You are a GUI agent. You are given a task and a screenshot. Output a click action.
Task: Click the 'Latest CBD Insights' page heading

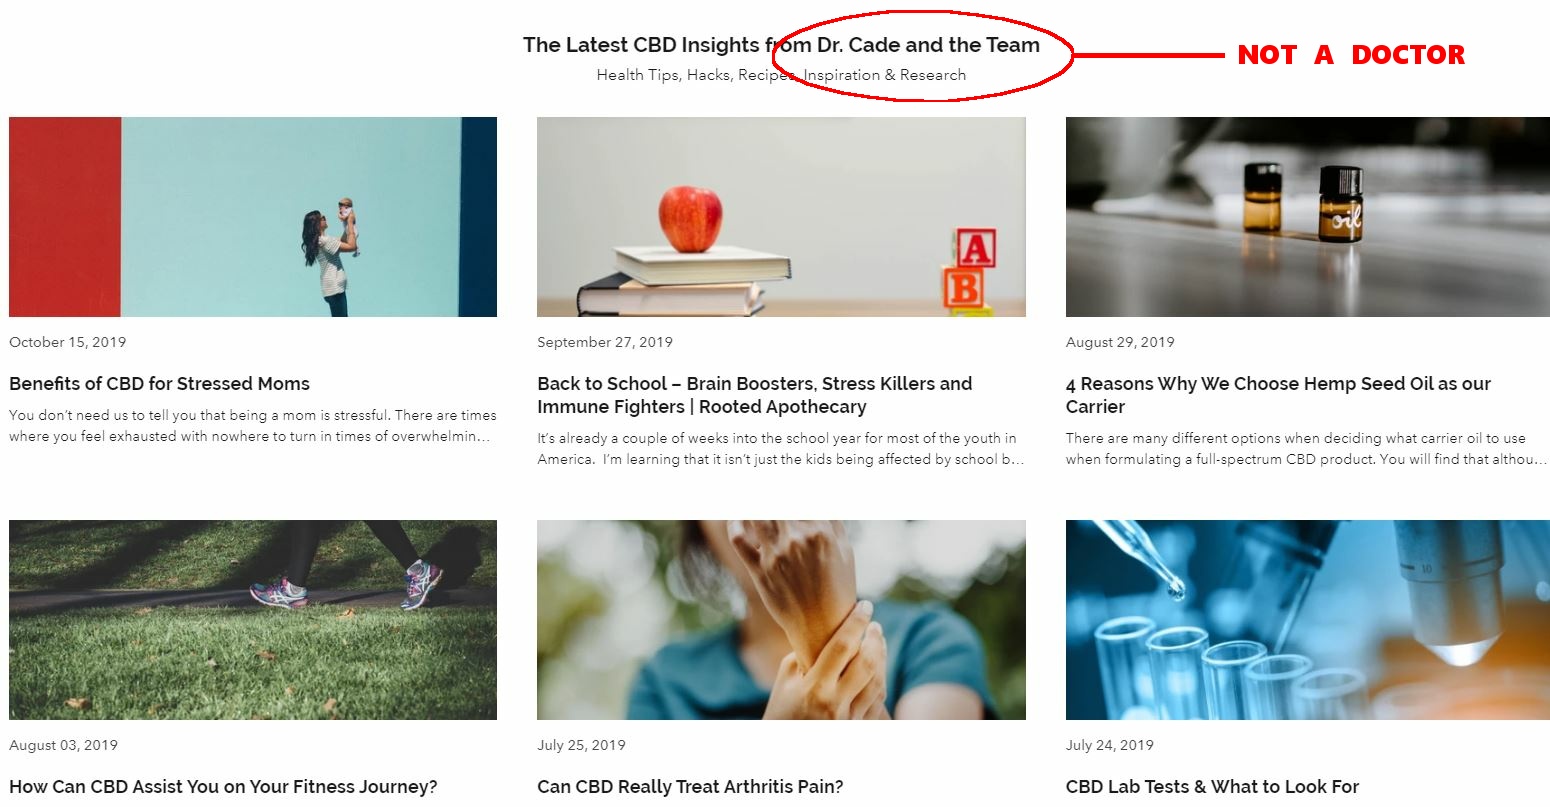[x=781, y=45]
